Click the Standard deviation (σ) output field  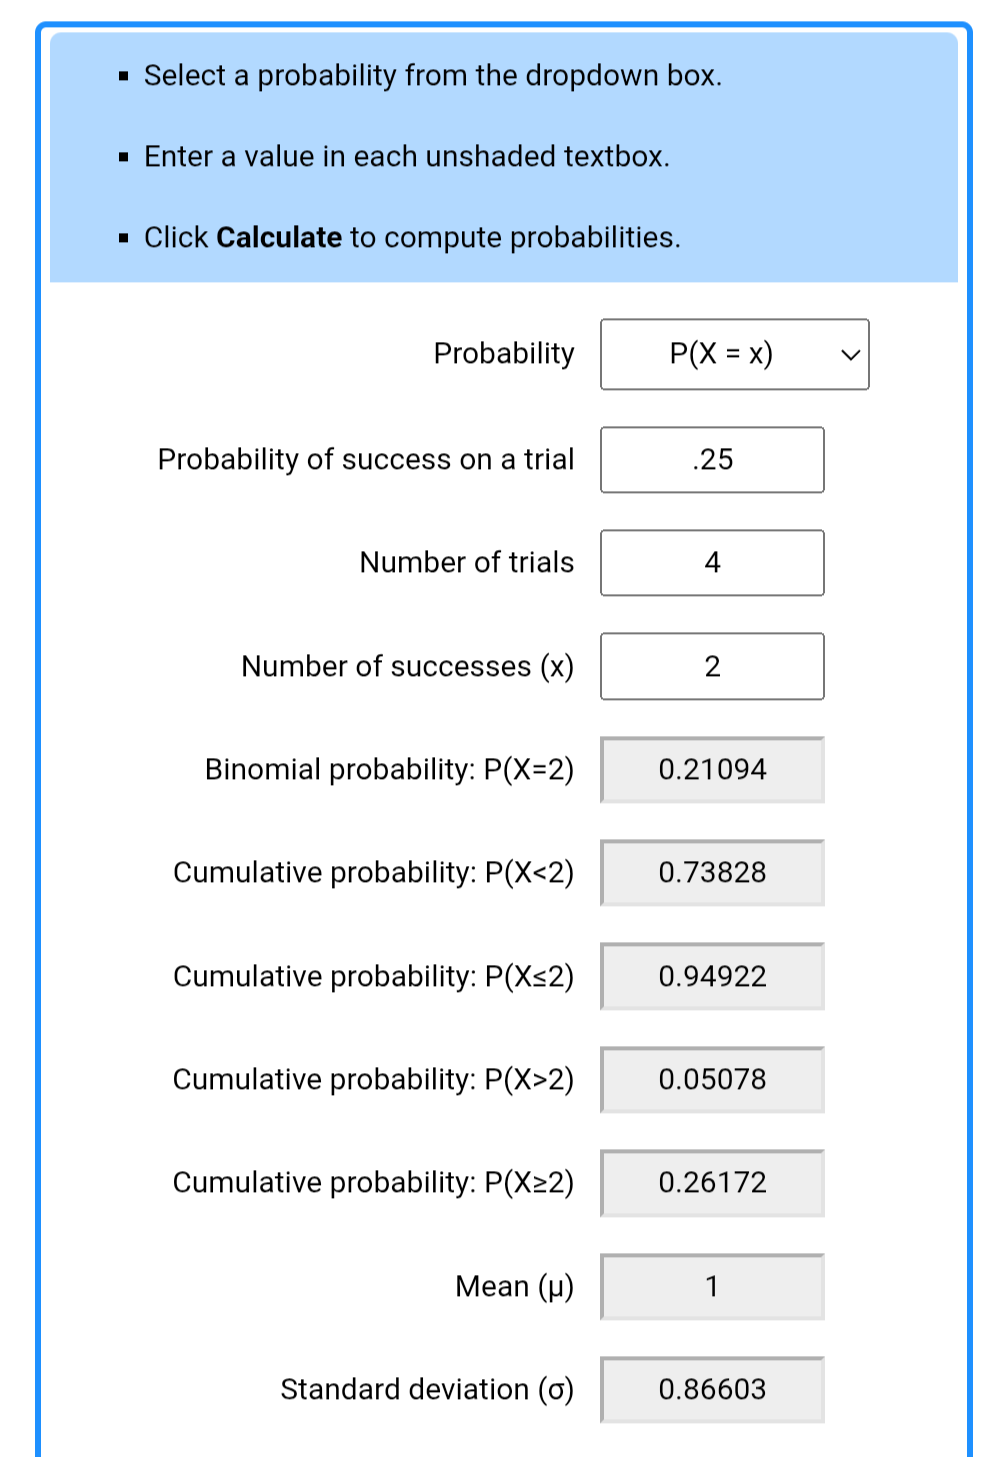click(712, 1390)
